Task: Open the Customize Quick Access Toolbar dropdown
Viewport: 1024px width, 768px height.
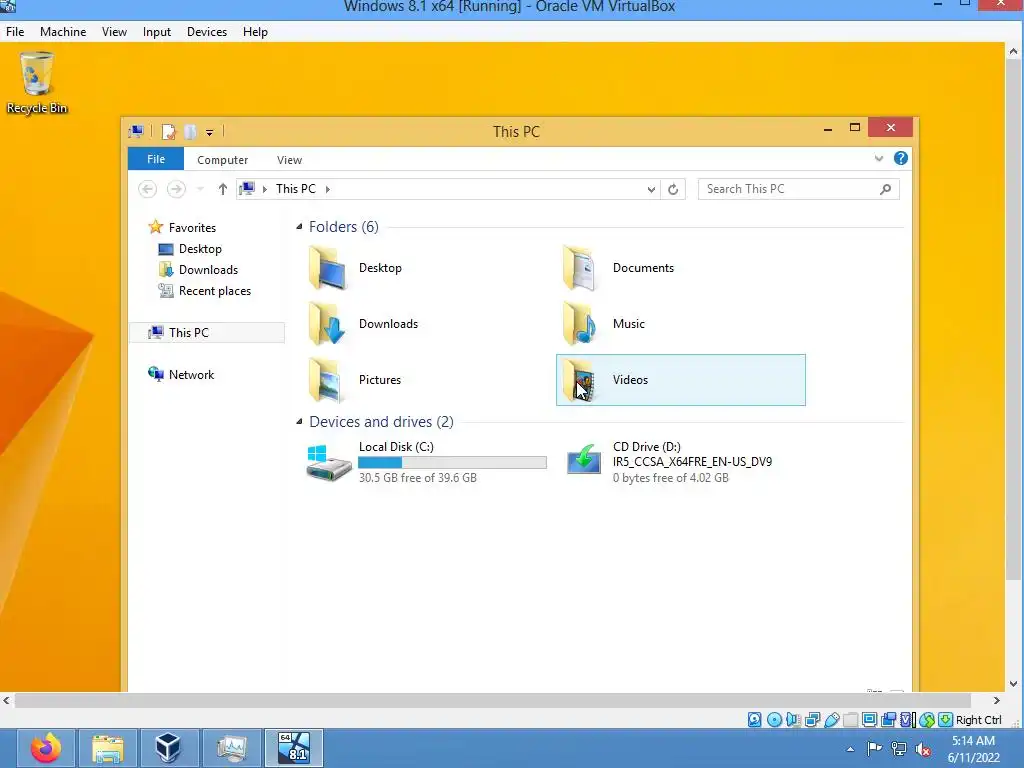Action: (x=210, y=133)
